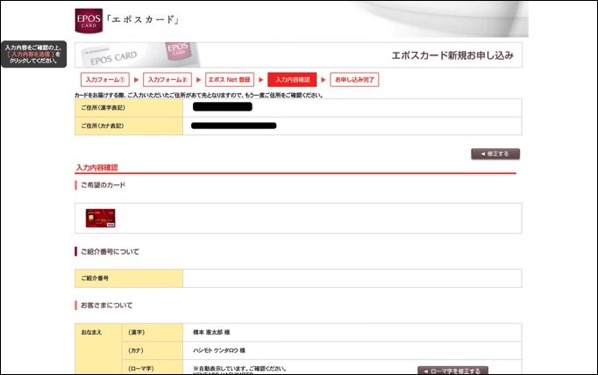Click the 修正する button under the address

tap(495, 154)
